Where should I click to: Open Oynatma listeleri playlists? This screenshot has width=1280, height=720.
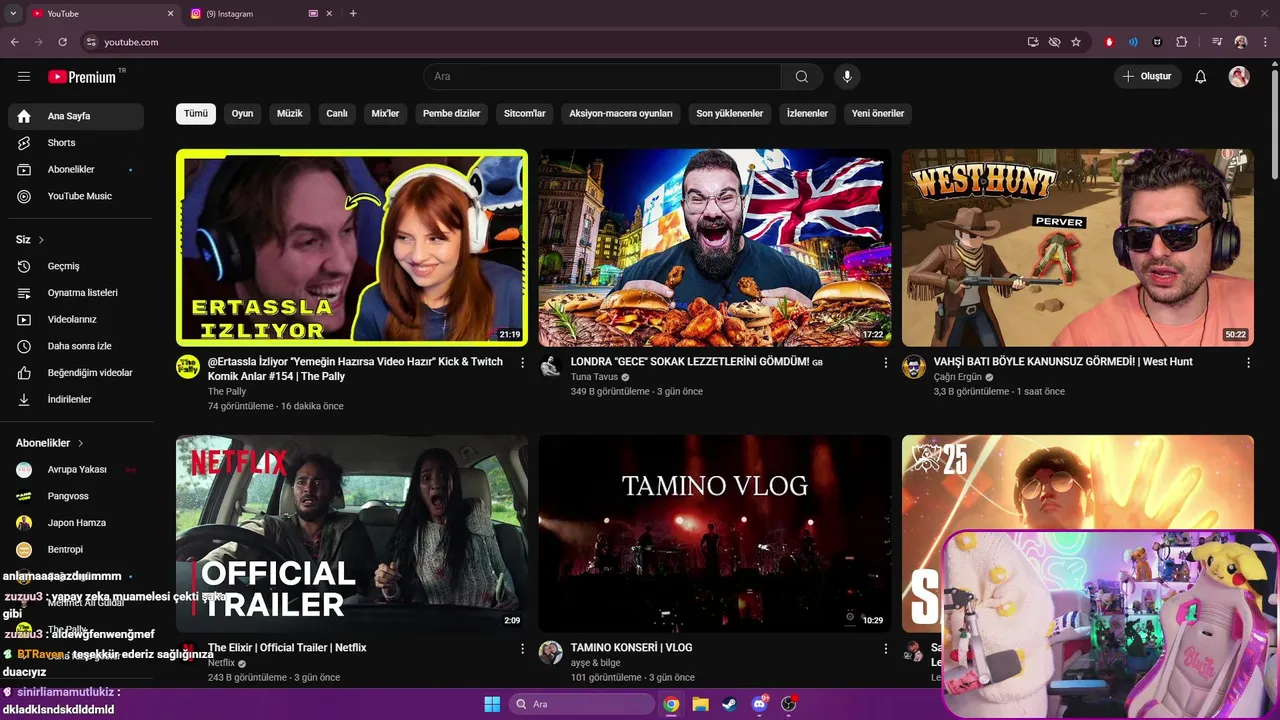tap(76, 293)
